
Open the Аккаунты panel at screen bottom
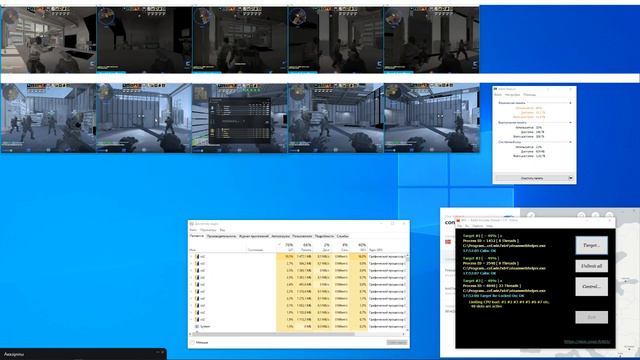tap(83, 354)
